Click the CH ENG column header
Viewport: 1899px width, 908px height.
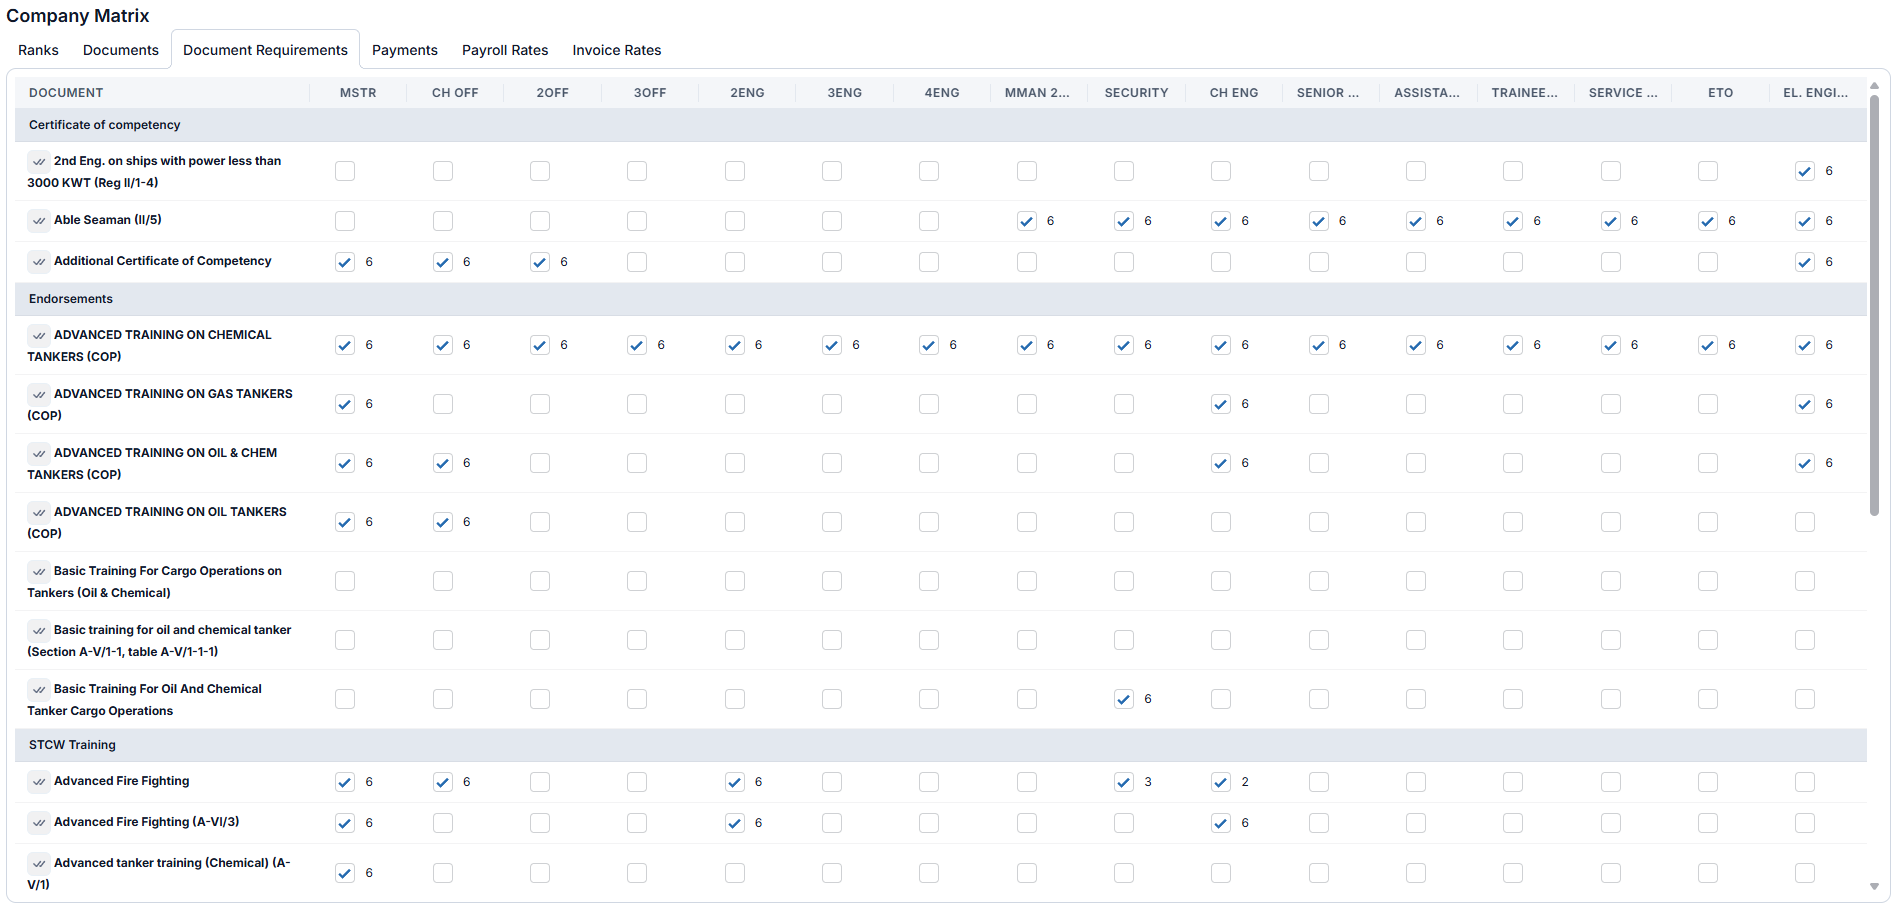tap(1234, 93)
